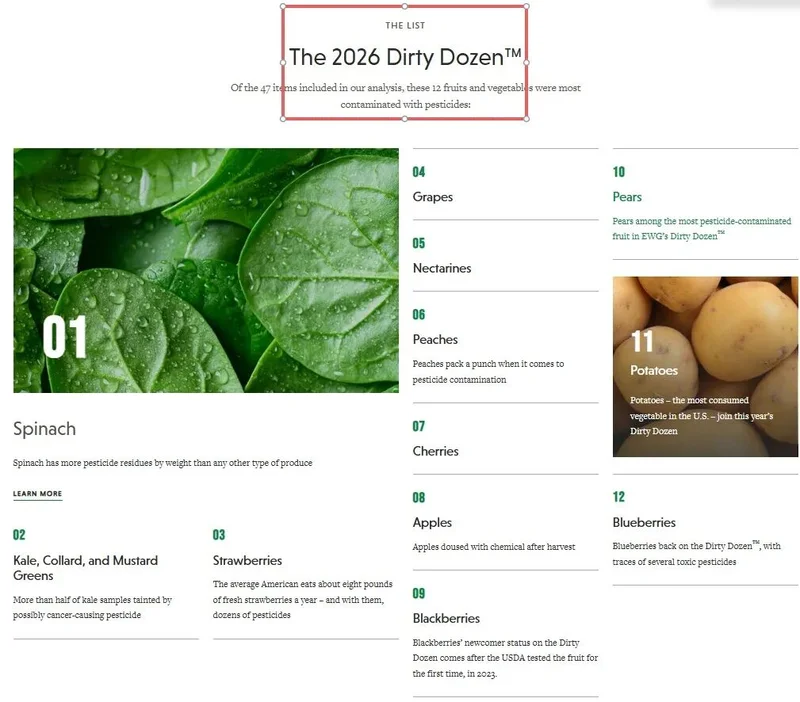Click the bottom-middle handle of the selection box
Image resolution: width=800 pixels, height=702 pixels.
pos(404,118)
